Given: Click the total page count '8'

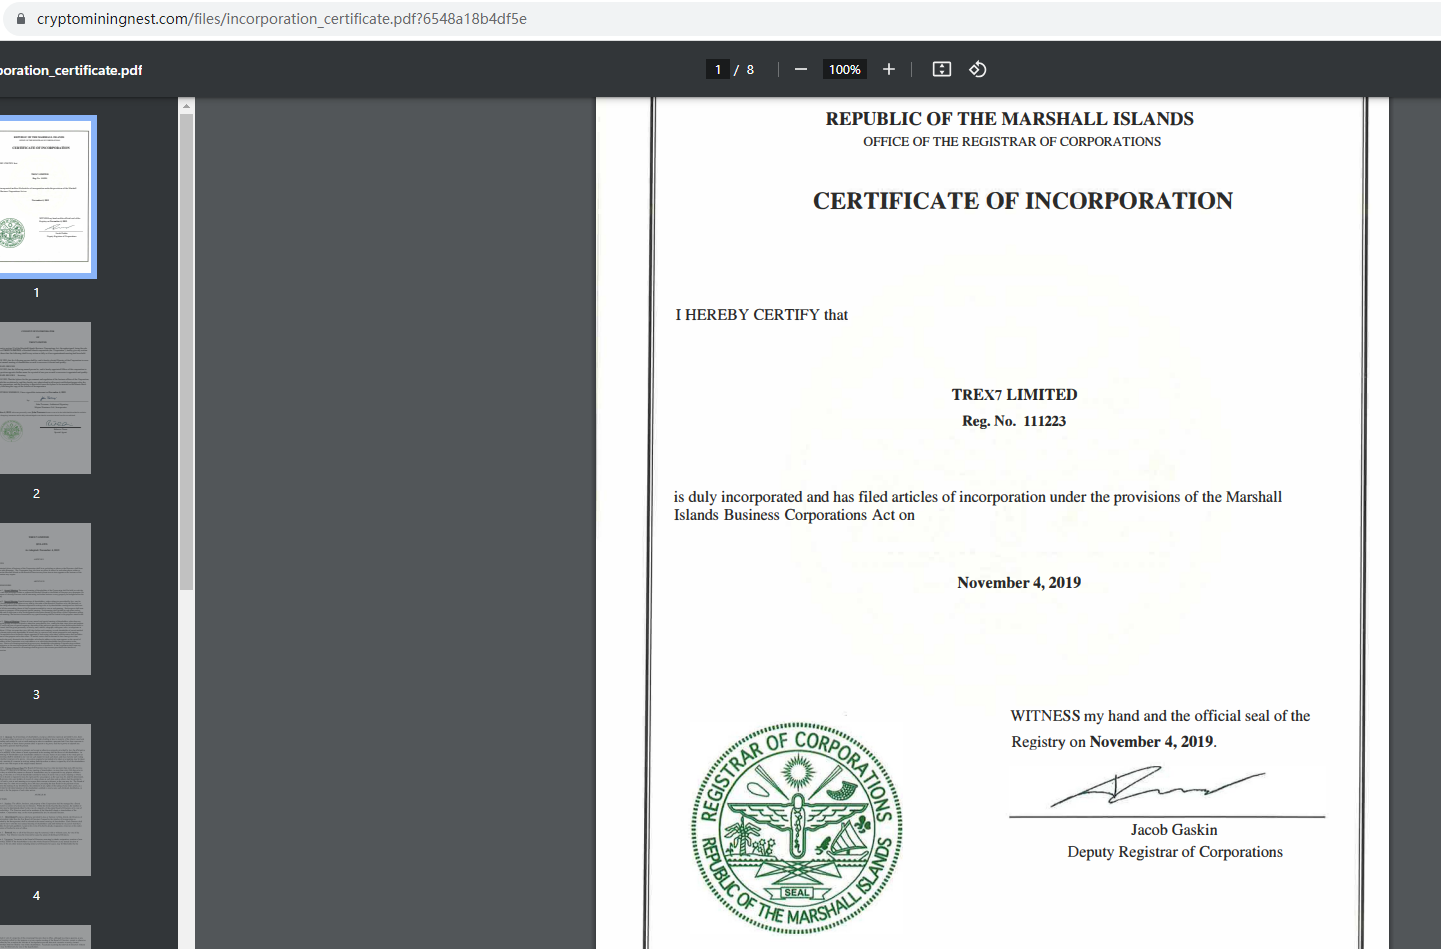Looking at the screenshot, I should 750,69.
